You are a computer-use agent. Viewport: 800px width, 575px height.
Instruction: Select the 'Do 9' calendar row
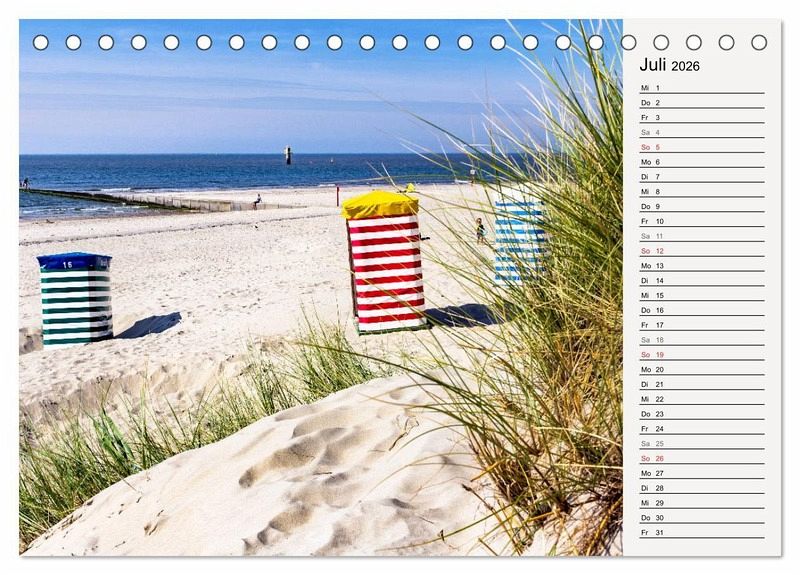click(702, 206)
